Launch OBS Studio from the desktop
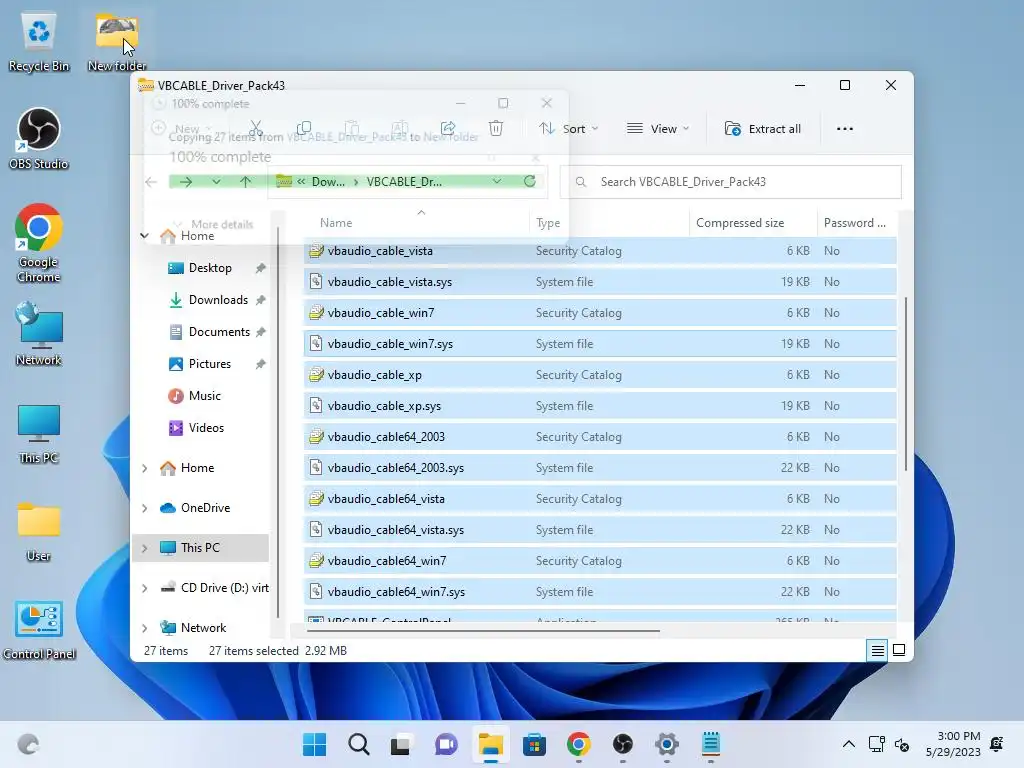The width and height of the screenshot is (1024, 768). click(39, 138)
